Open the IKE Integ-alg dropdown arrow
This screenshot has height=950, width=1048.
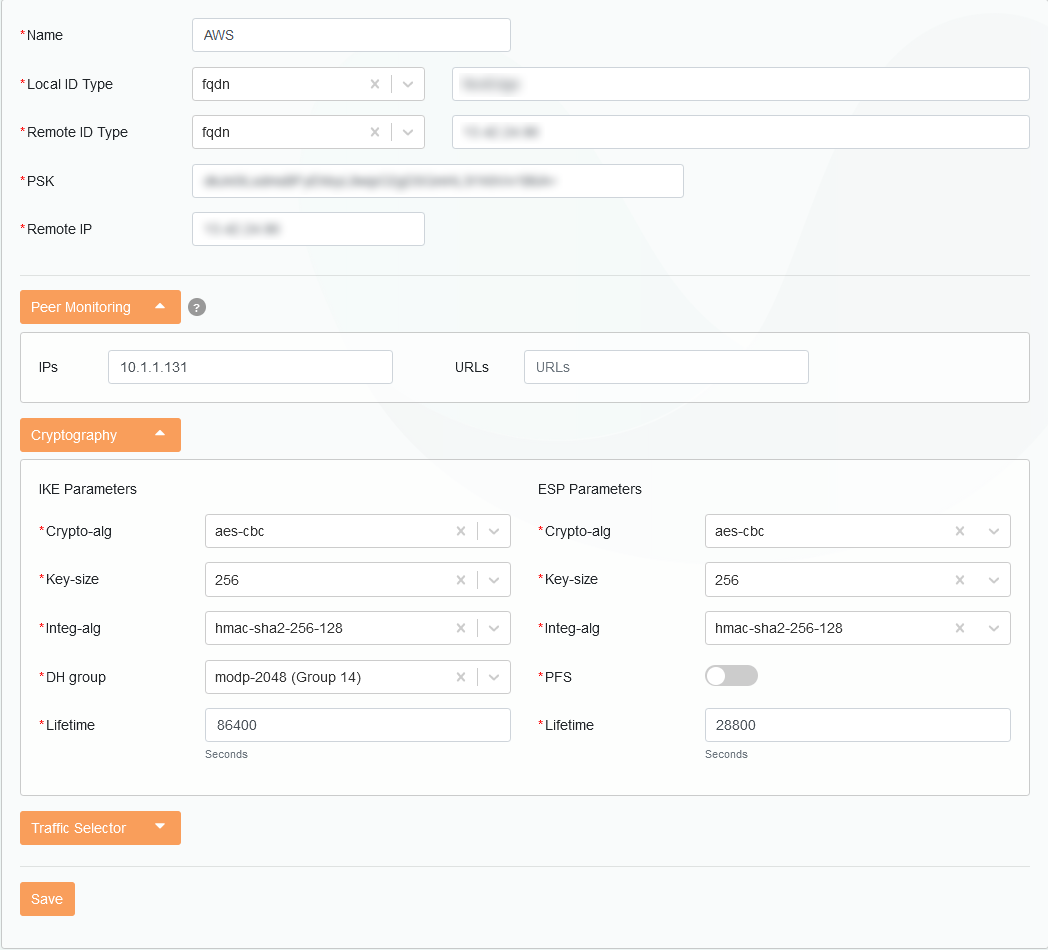point(494,629)
